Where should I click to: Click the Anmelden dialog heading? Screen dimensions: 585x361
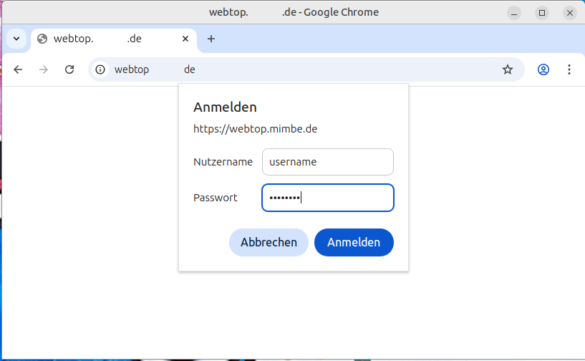click(225, 107)
